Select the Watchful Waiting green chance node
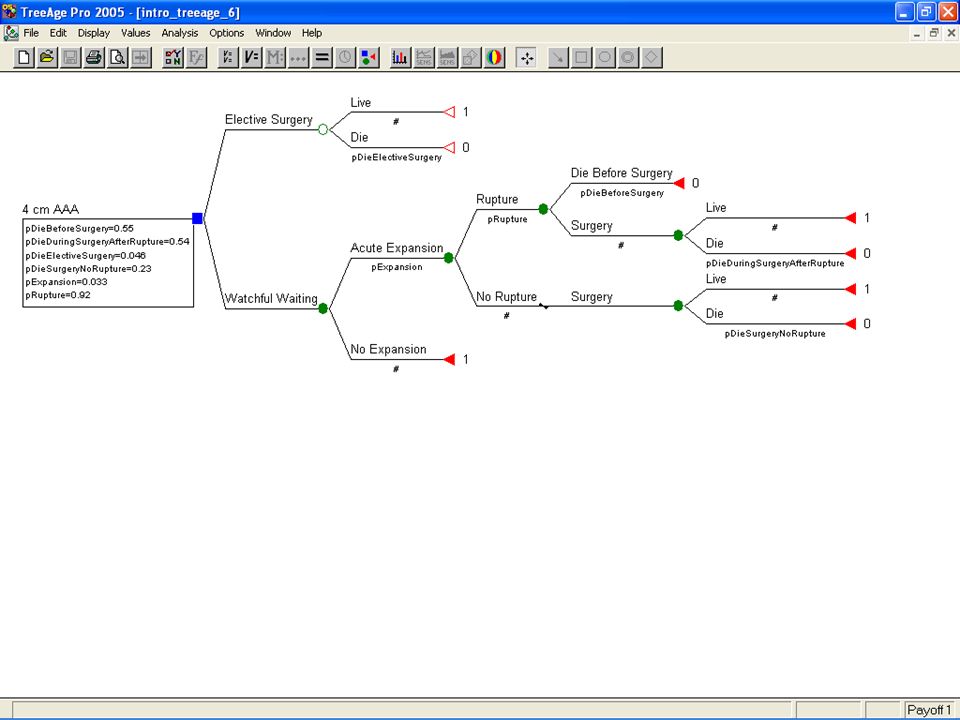The image size is (960, 720). coord(323,308)
